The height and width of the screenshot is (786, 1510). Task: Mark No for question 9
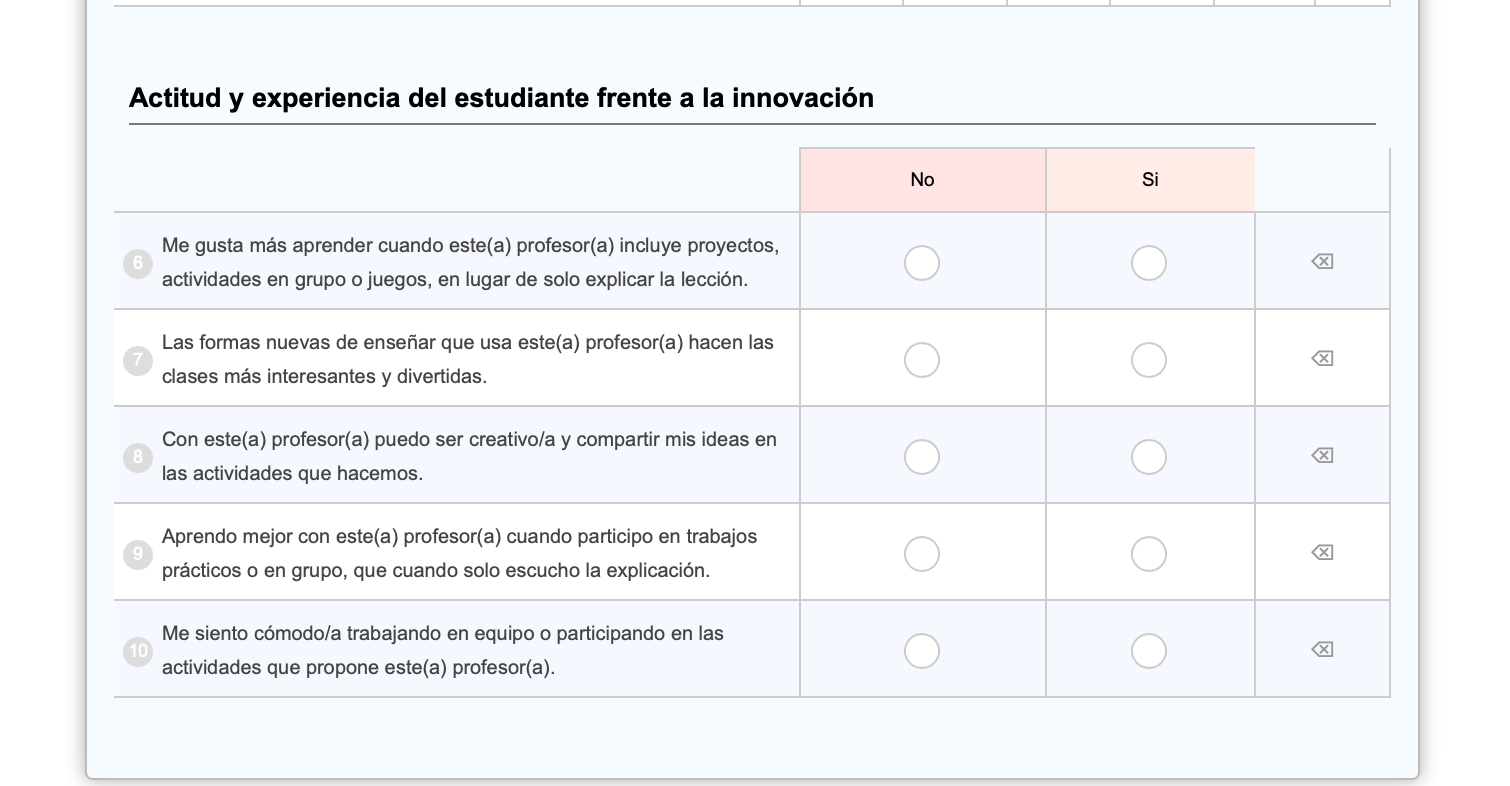point(922,554)
